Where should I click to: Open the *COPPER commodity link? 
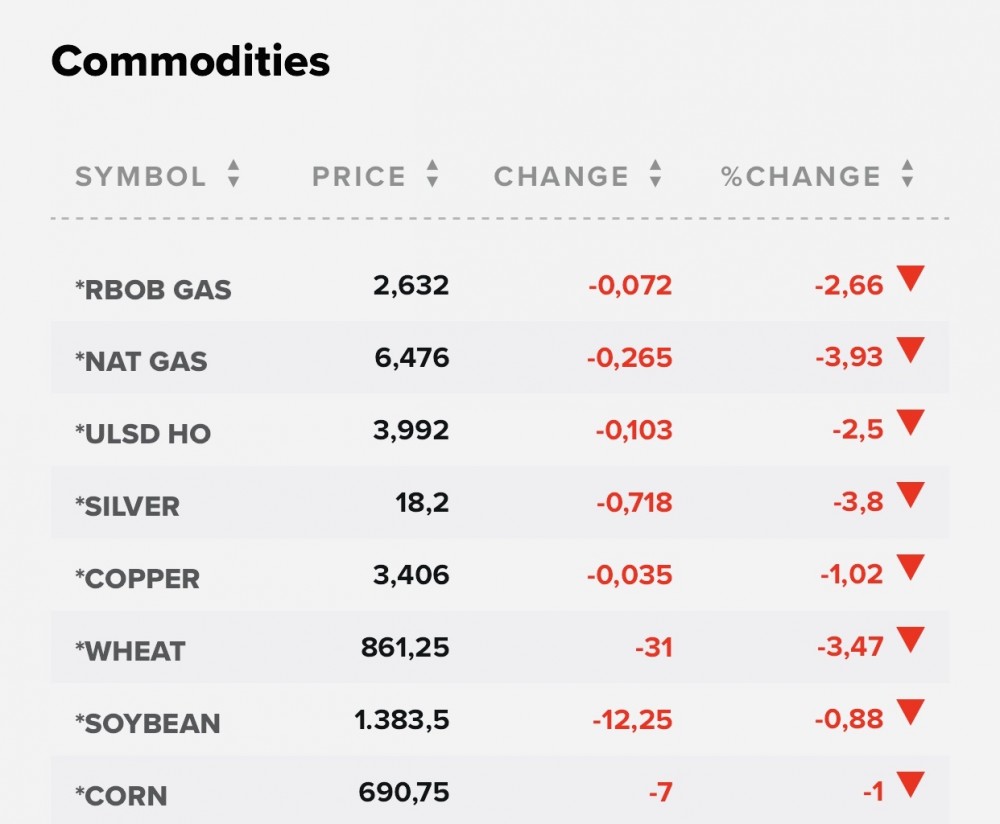coord(137,579)
